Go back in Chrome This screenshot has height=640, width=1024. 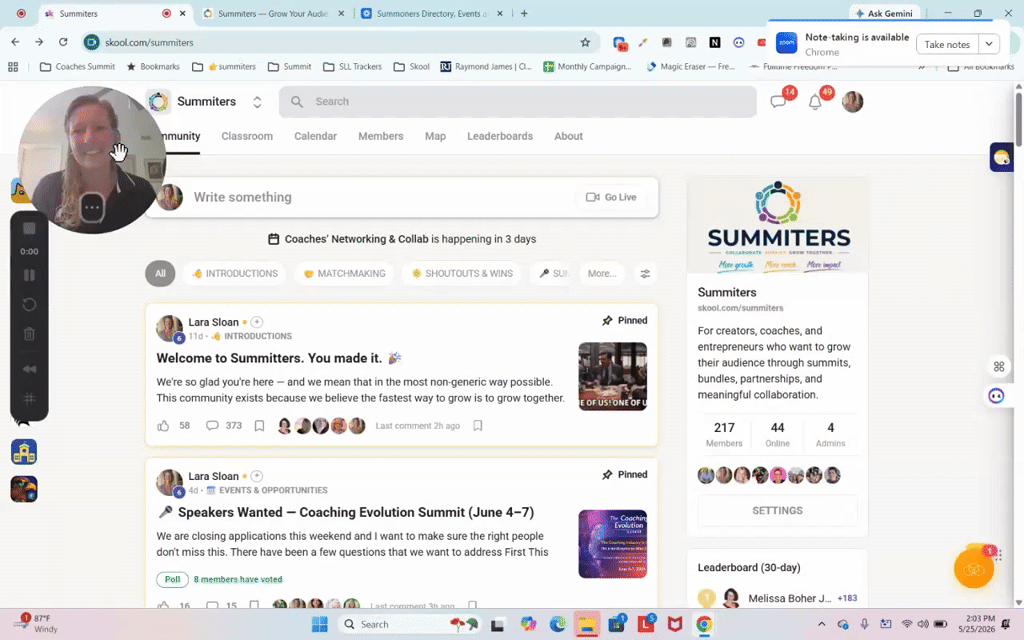pos(15,42)
